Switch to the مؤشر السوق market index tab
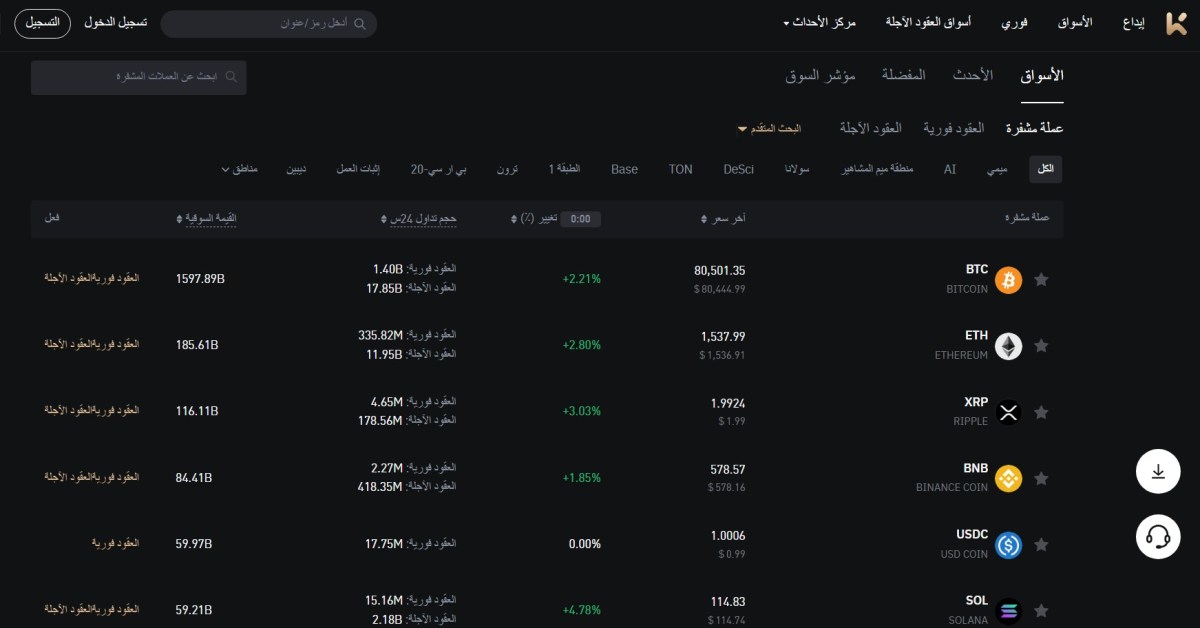Screen dimensions: 1200x628 tap(820, 76)
